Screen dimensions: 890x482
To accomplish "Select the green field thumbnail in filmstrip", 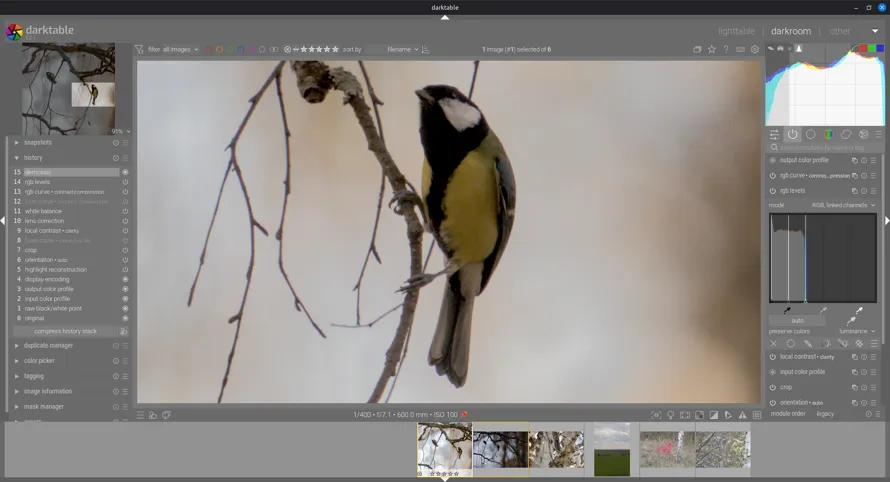I will (611, 450).
